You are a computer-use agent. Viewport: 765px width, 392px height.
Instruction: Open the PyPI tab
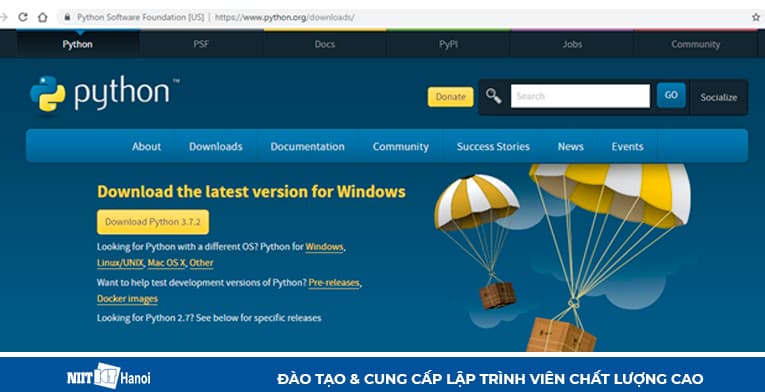click(448, 44)
